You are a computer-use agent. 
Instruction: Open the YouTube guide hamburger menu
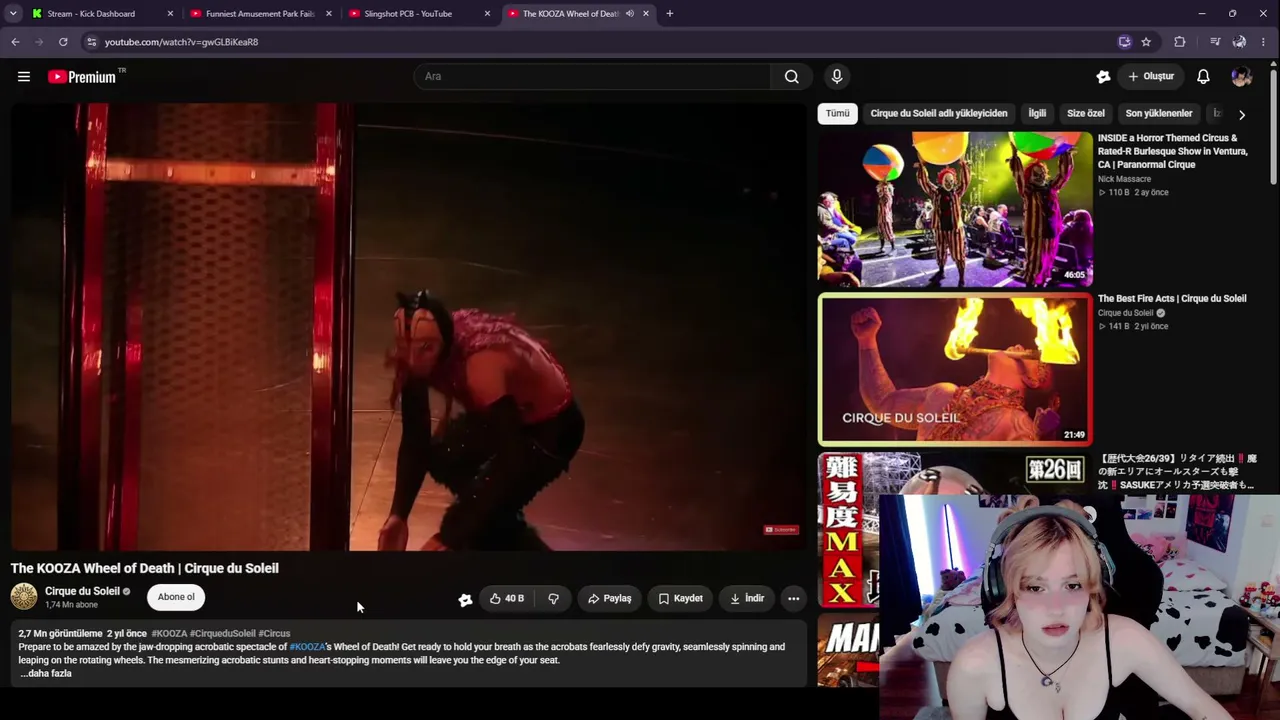point(24,76)
